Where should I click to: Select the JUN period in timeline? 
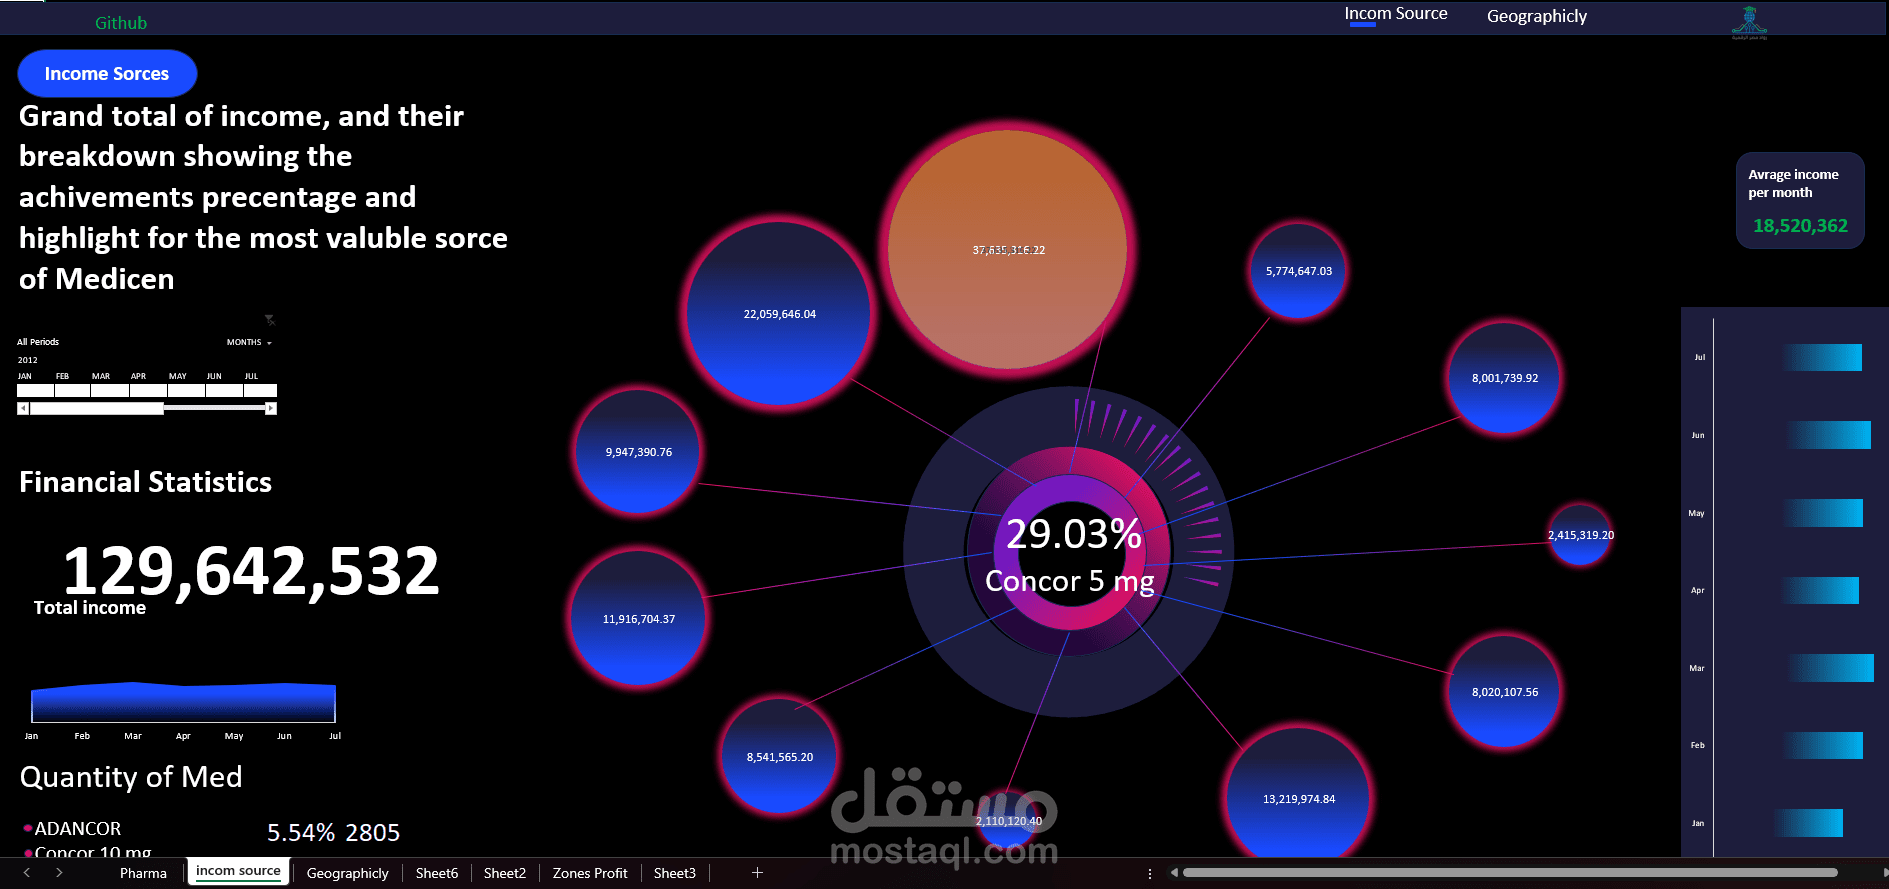pos(224,391)
